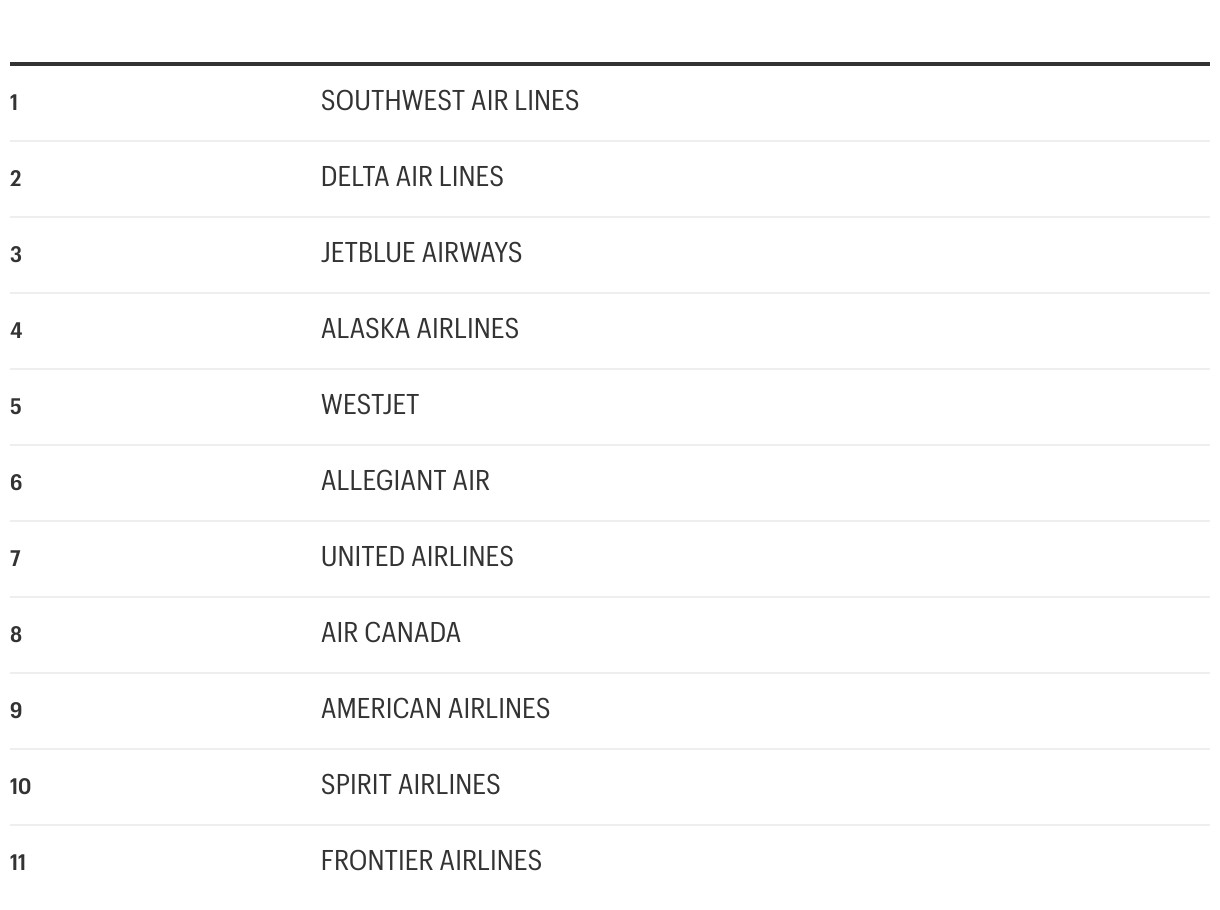This screenshot has height=910, width=1220.
Task: Click rank number 4
Action: tap(15, 330)
